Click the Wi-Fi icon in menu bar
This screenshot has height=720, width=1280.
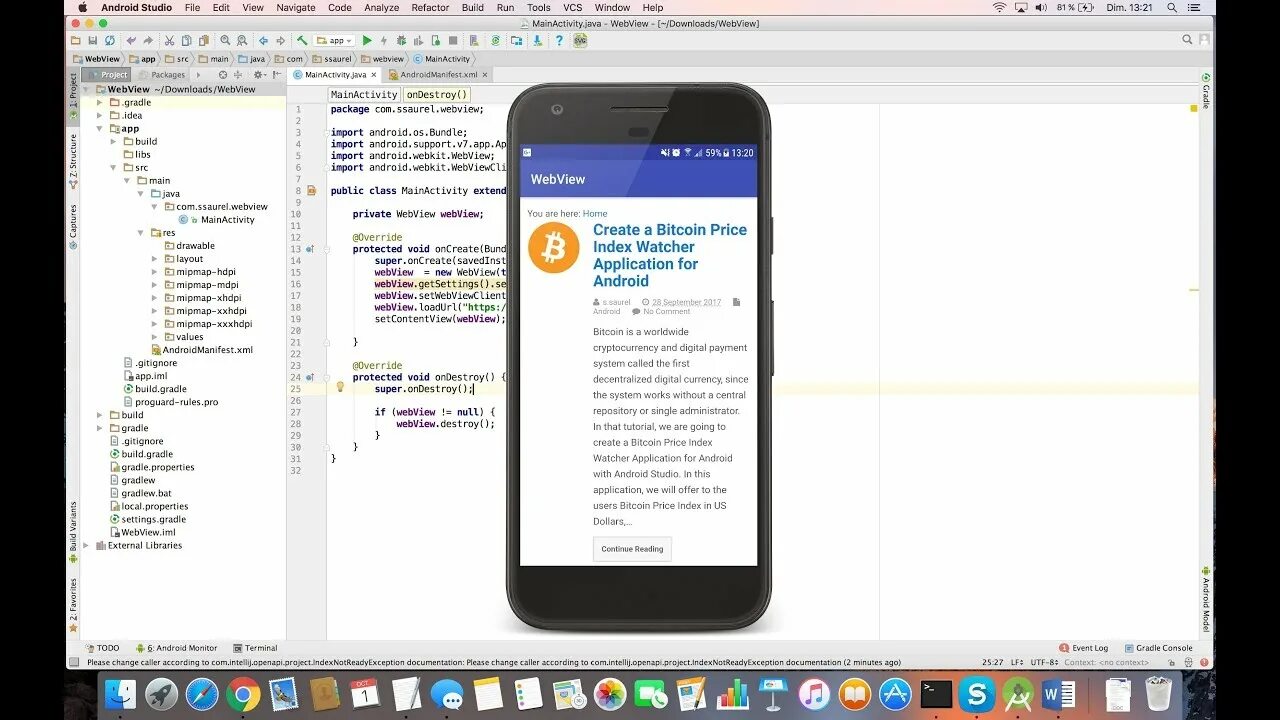999,7
